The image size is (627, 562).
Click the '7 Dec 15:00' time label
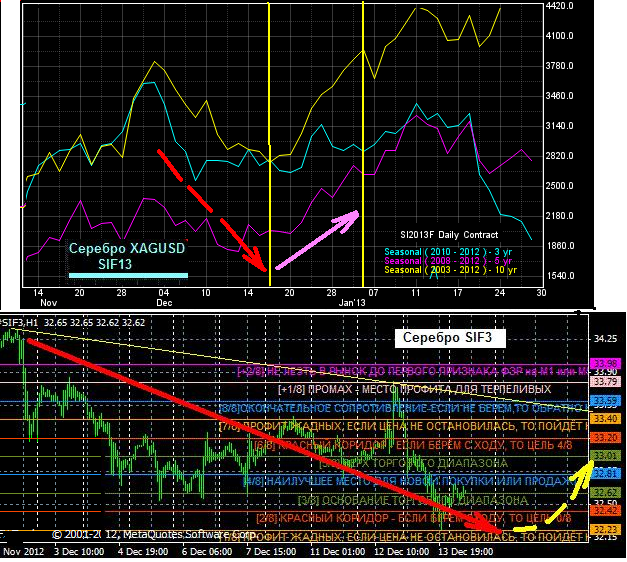(x=271, y=552)
